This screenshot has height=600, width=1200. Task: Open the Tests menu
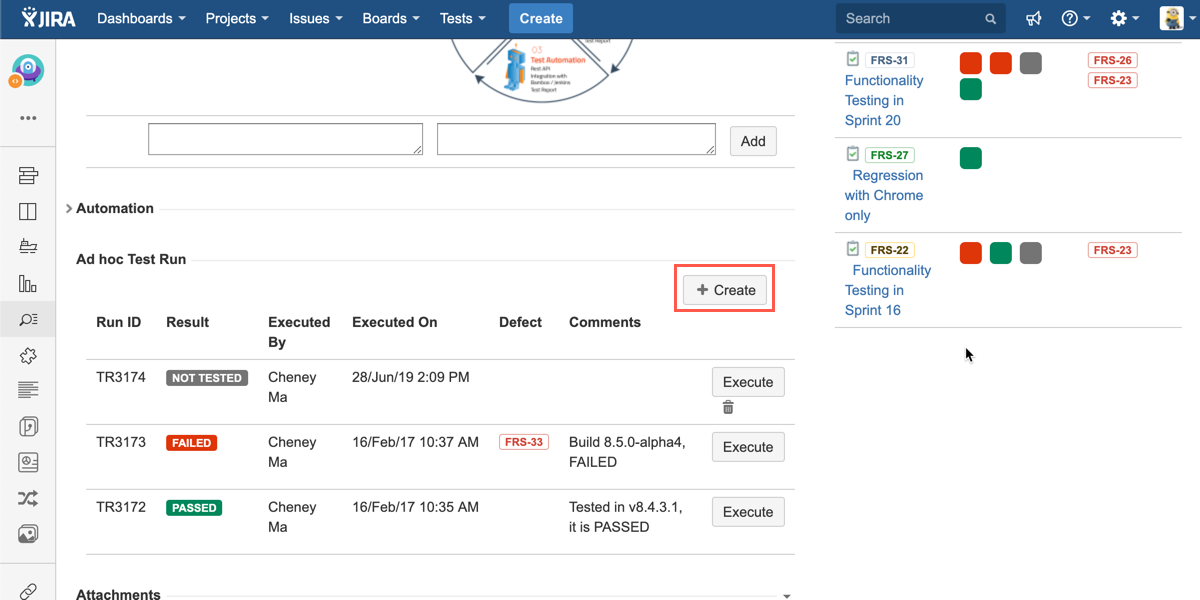tap(462, 19)
